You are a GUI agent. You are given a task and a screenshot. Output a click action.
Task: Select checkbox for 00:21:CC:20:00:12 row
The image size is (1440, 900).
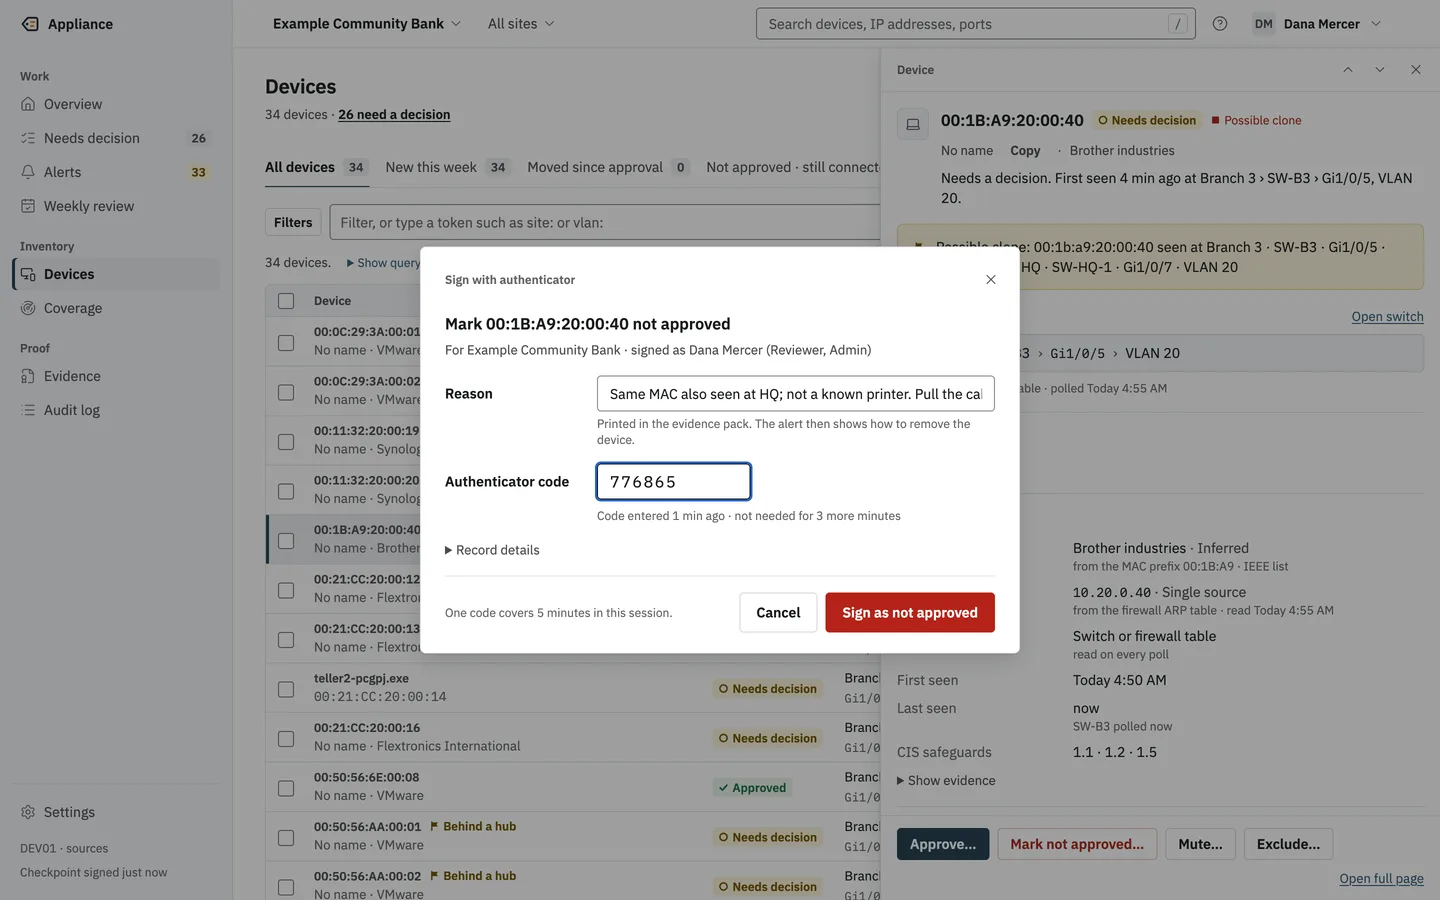tap(286, 590)
